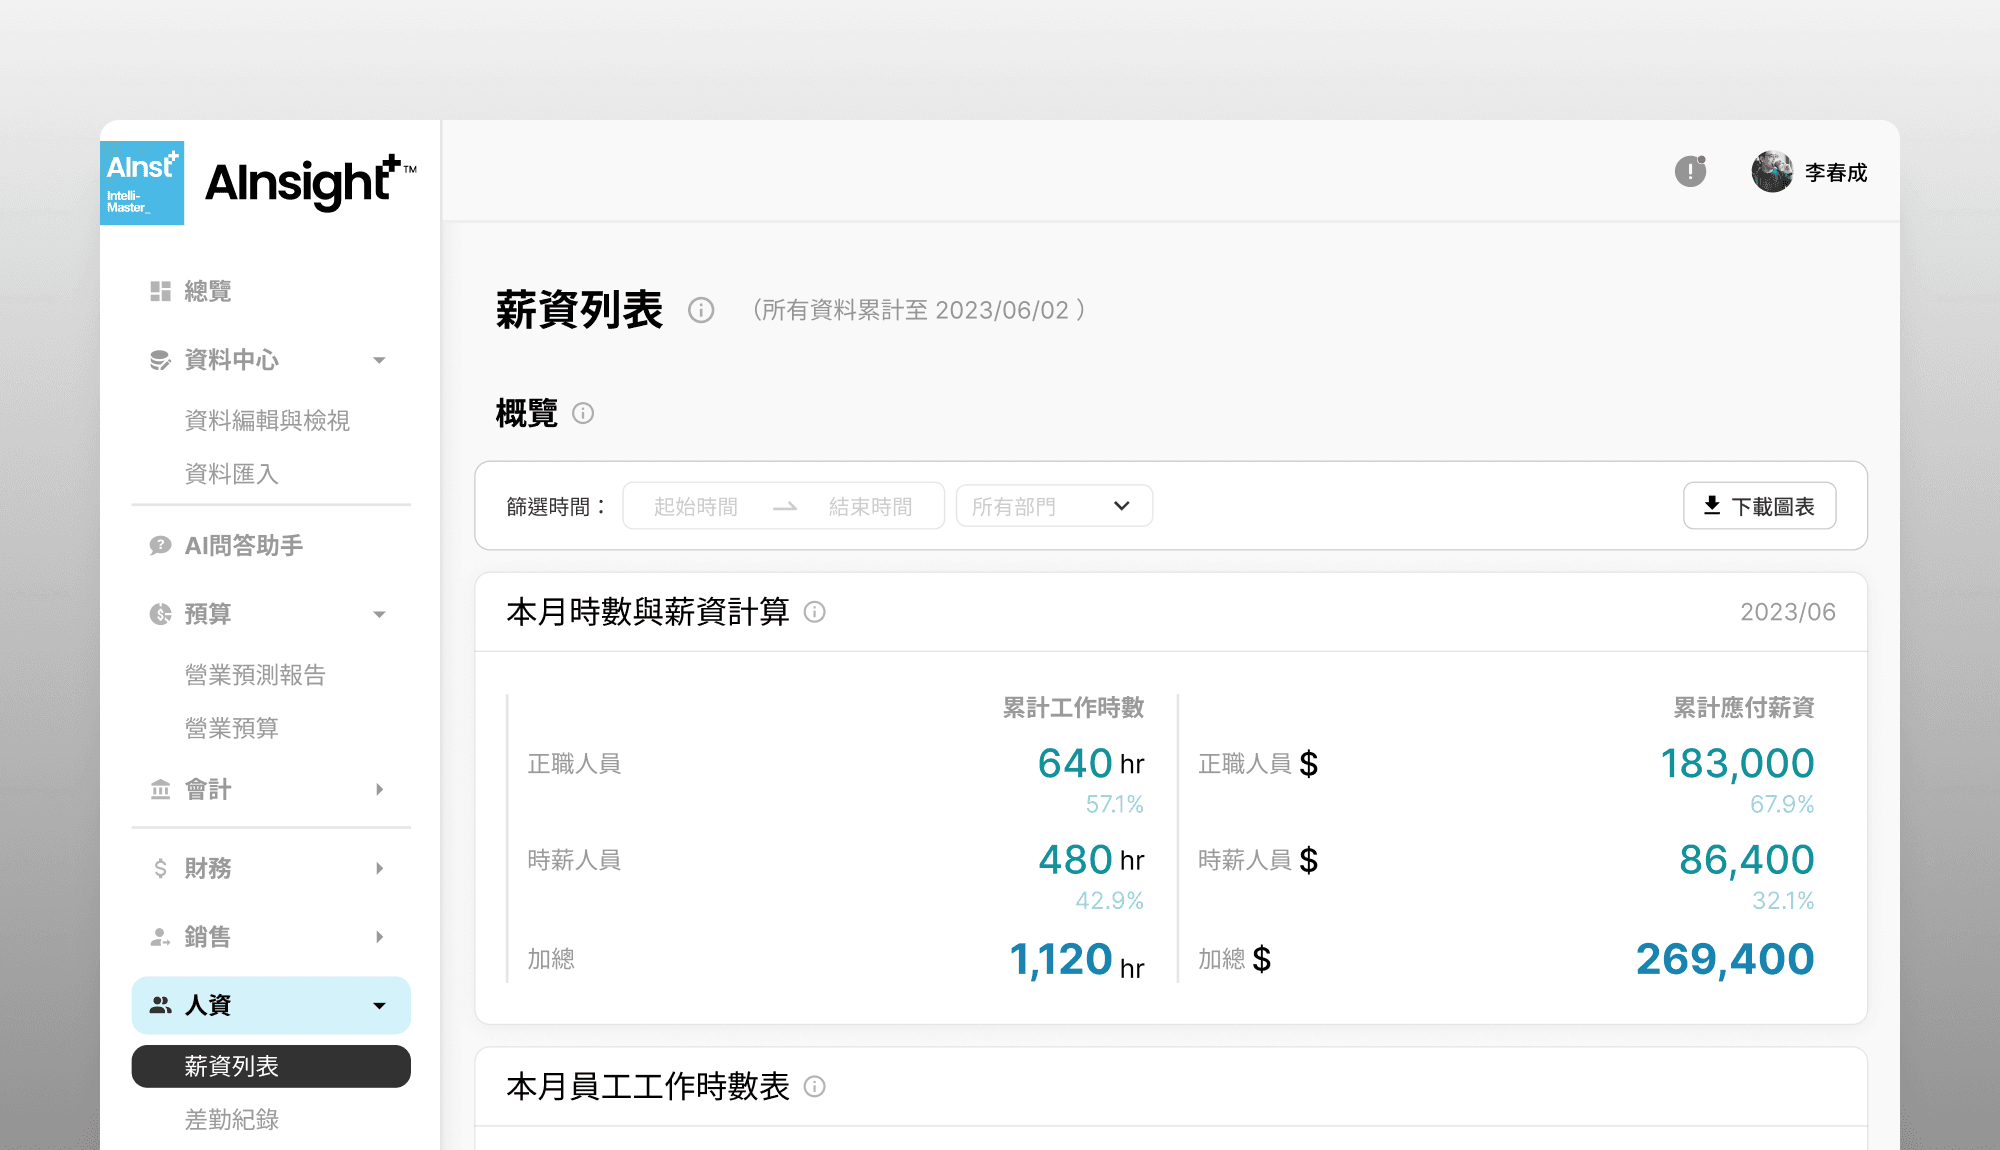Click the 起始時間 start date field

(x=696, y=506)
